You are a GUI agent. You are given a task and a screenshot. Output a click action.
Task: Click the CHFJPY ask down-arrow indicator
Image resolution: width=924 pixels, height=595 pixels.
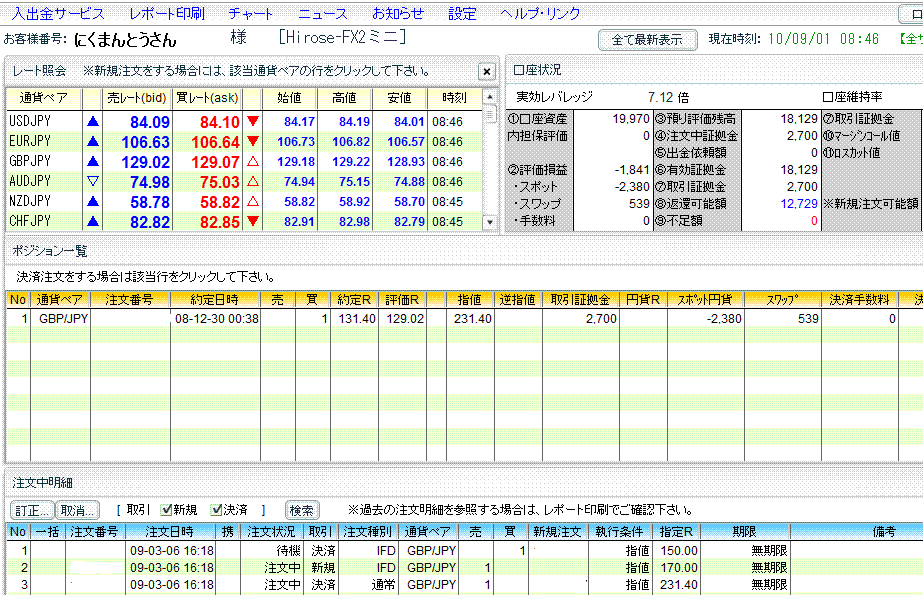pos(253,222)
